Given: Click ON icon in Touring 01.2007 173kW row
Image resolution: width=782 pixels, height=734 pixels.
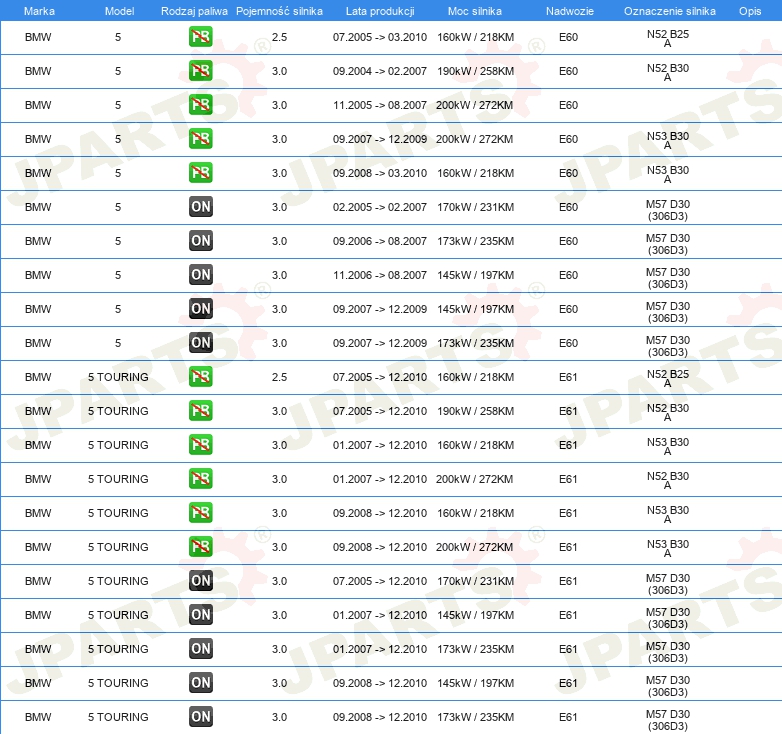Looking at the screenshot, I should point(200,648).
